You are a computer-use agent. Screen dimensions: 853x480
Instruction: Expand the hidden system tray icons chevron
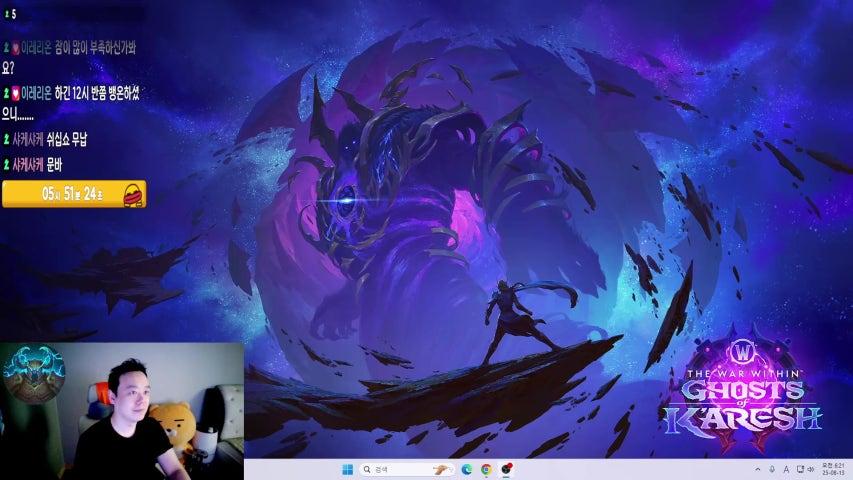(x=757, y=469)
